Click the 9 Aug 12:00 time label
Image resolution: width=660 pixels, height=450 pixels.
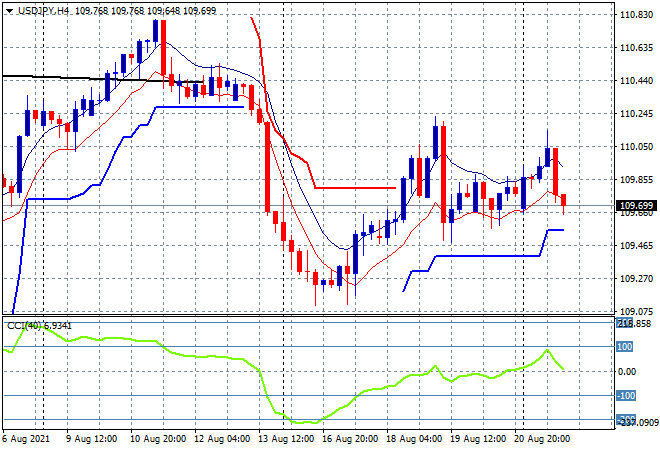[x=92, y=439]
